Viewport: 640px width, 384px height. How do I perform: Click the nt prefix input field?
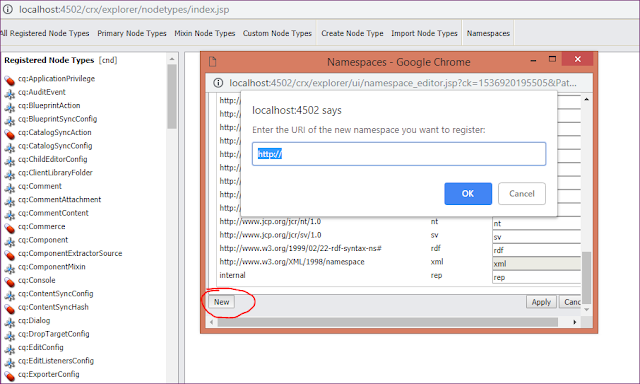(536, 223)
